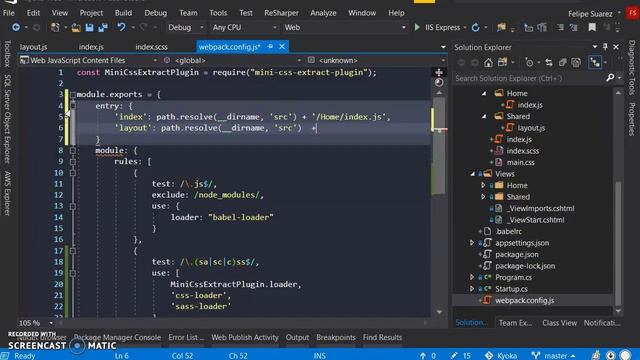
Task: Toggle the highlighted Preview Selected Items button
Action: [x=595, y=62]
